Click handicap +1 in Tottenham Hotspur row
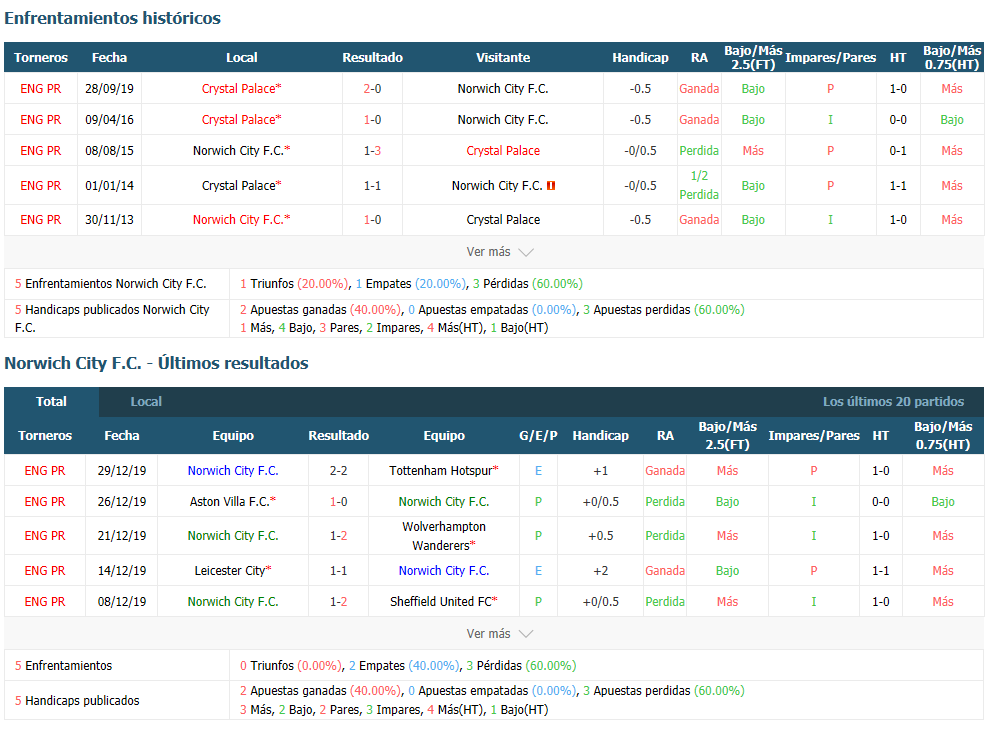The height and width of the screenshot is (730, 992). [600, 471]
